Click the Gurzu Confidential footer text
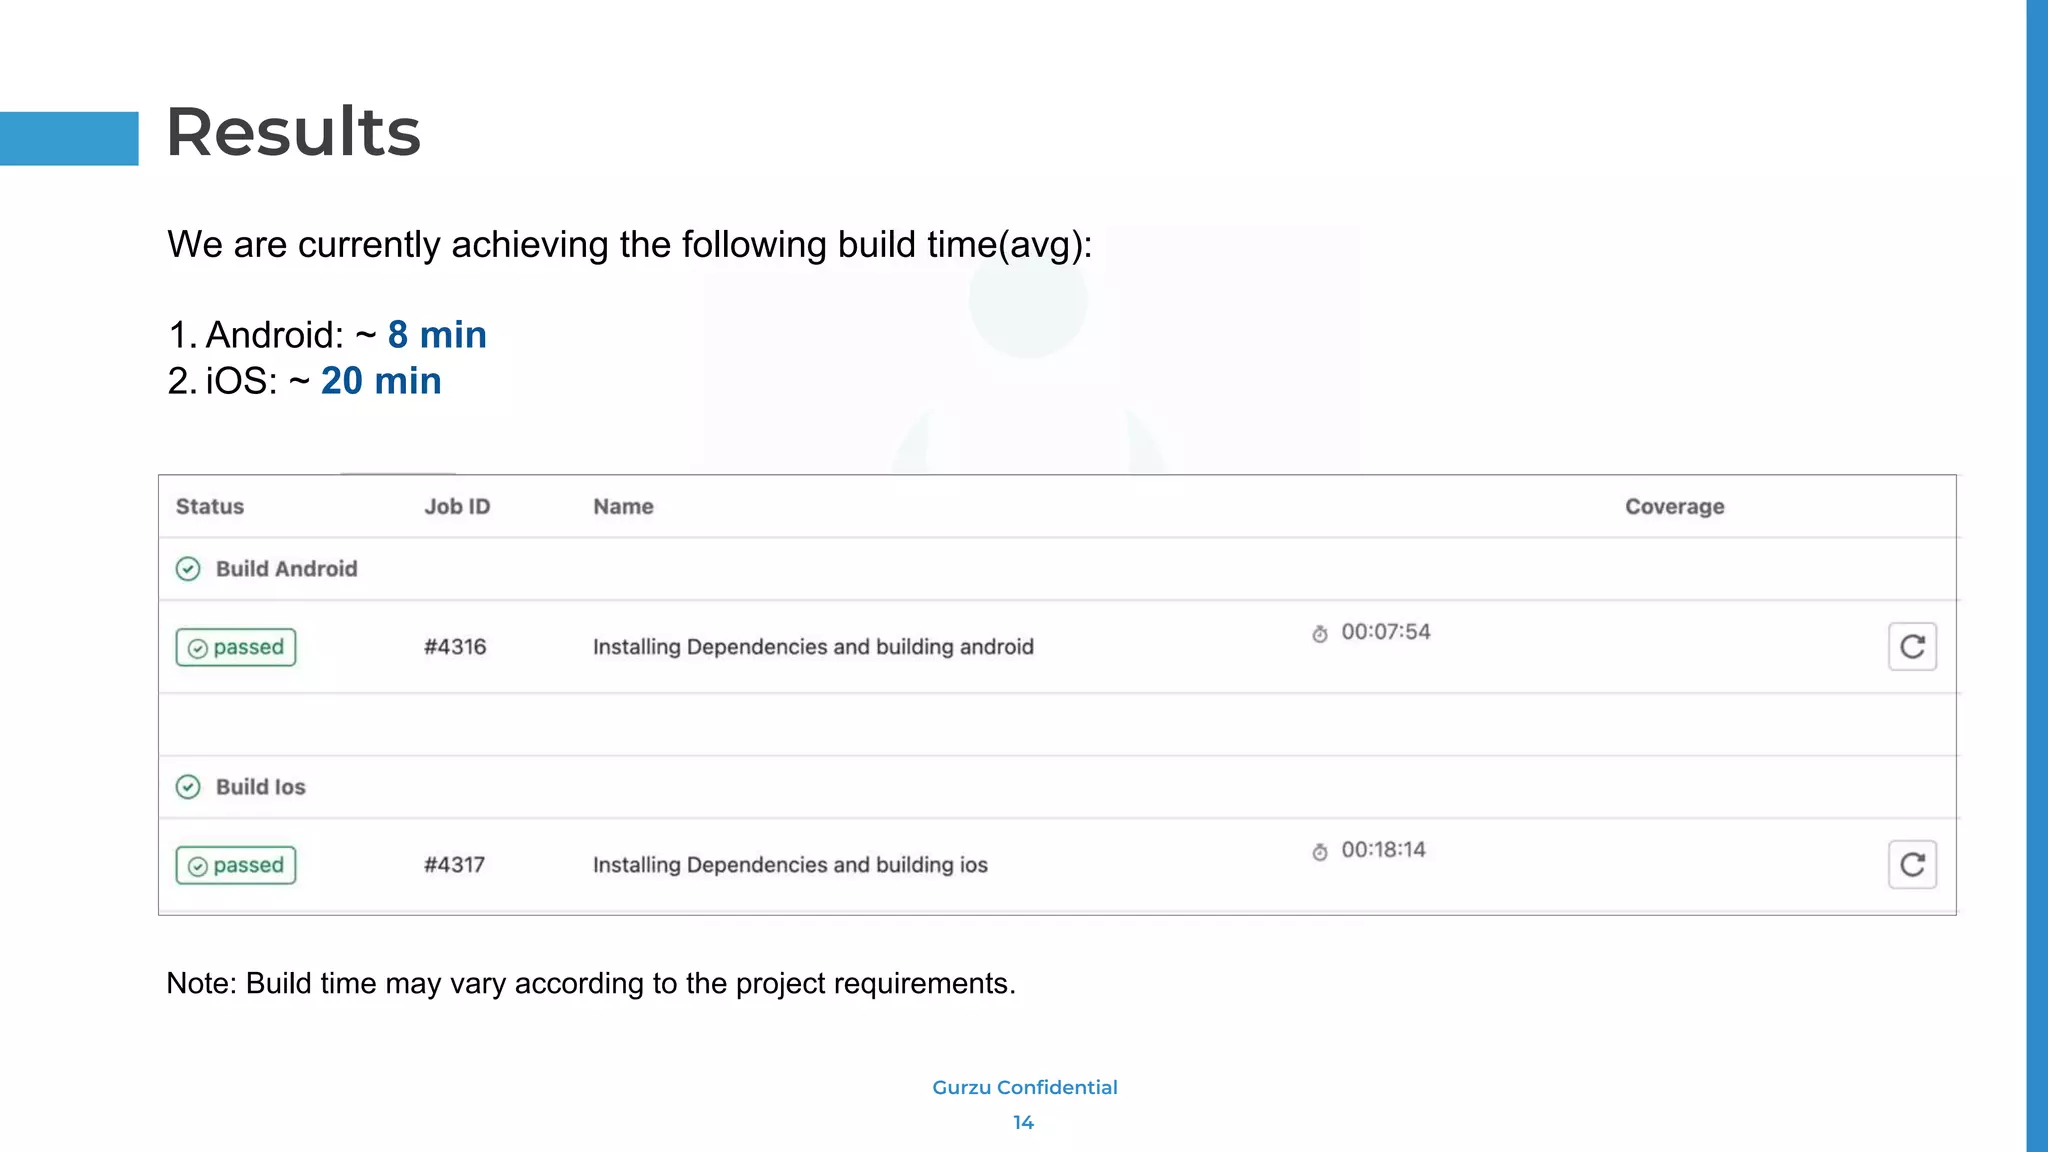Image resolution: width=2048 pixels, height=1152 pixels. [1024, 1087]
